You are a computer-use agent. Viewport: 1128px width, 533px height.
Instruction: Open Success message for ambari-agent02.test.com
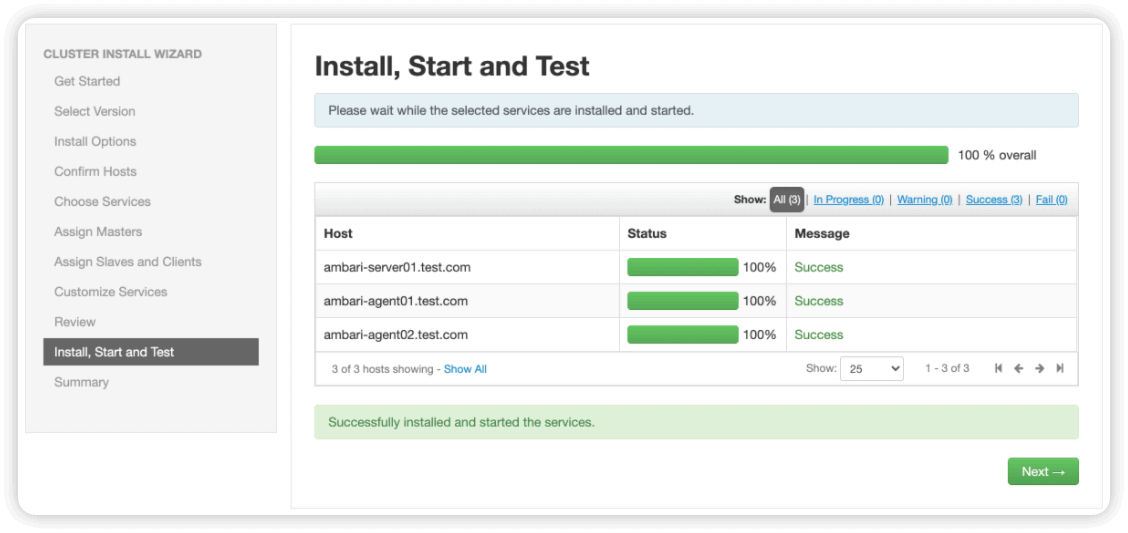point(819,334)
